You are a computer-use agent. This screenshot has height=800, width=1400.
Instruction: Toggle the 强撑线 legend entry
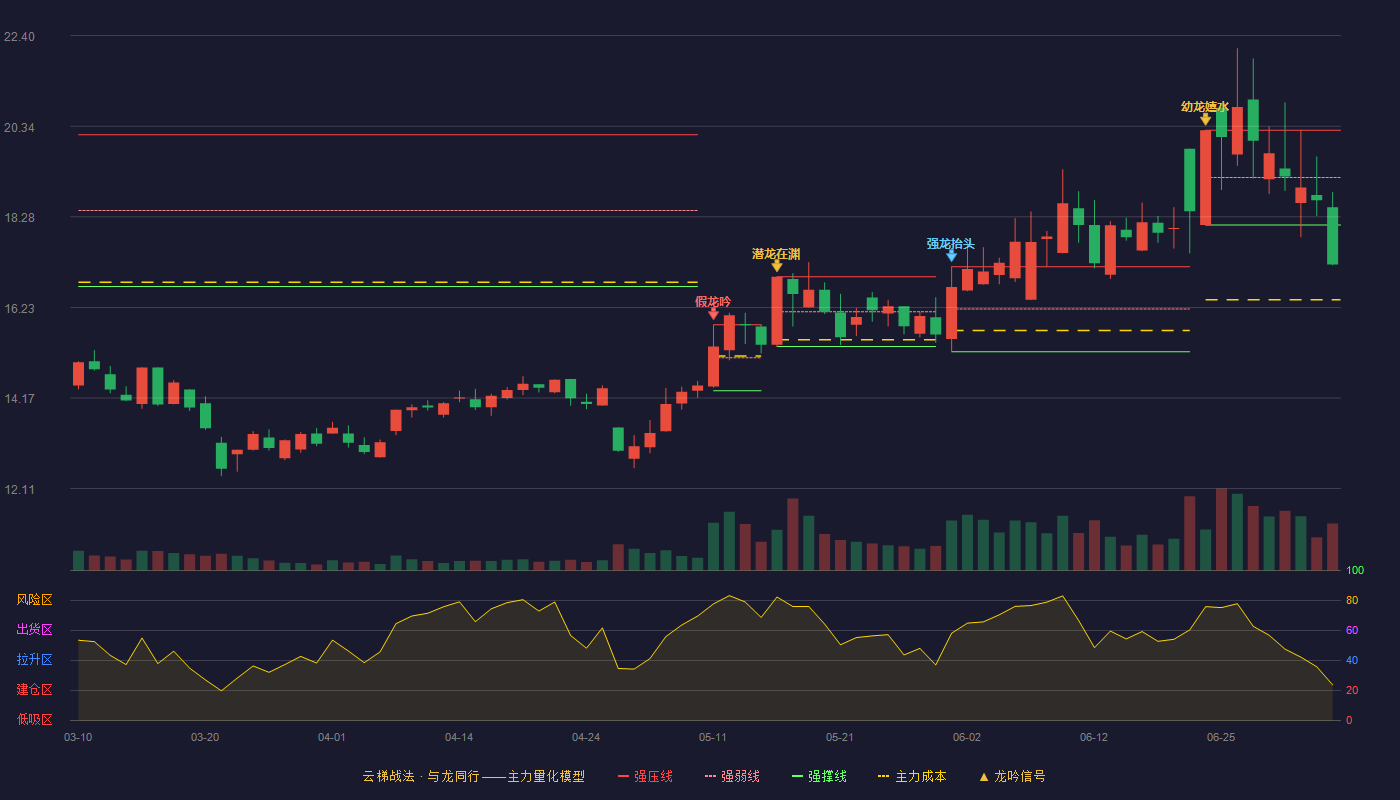[819, 776]
